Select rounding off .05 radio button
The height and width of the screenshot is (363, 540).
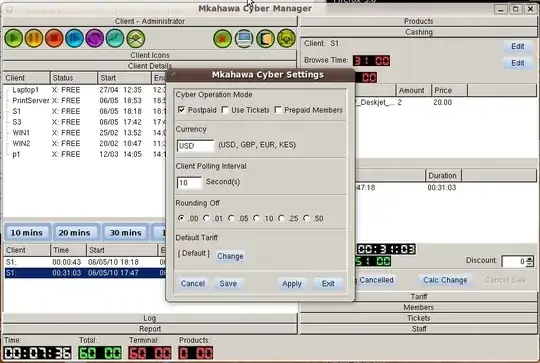click(x=231, y=218)
